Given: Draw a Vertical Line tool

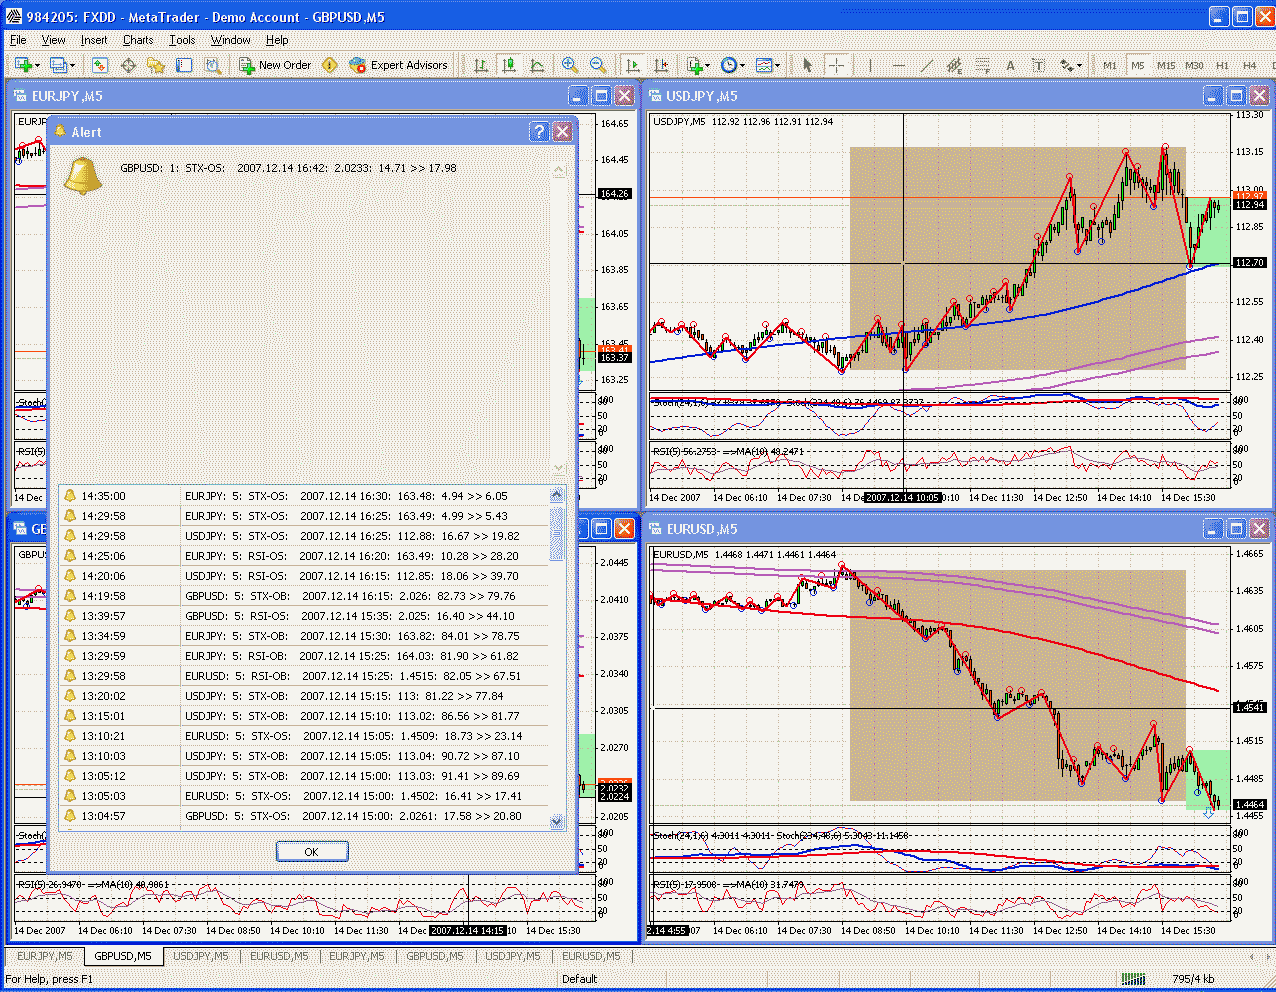Looking at the screenshot, I should [870, 65].
